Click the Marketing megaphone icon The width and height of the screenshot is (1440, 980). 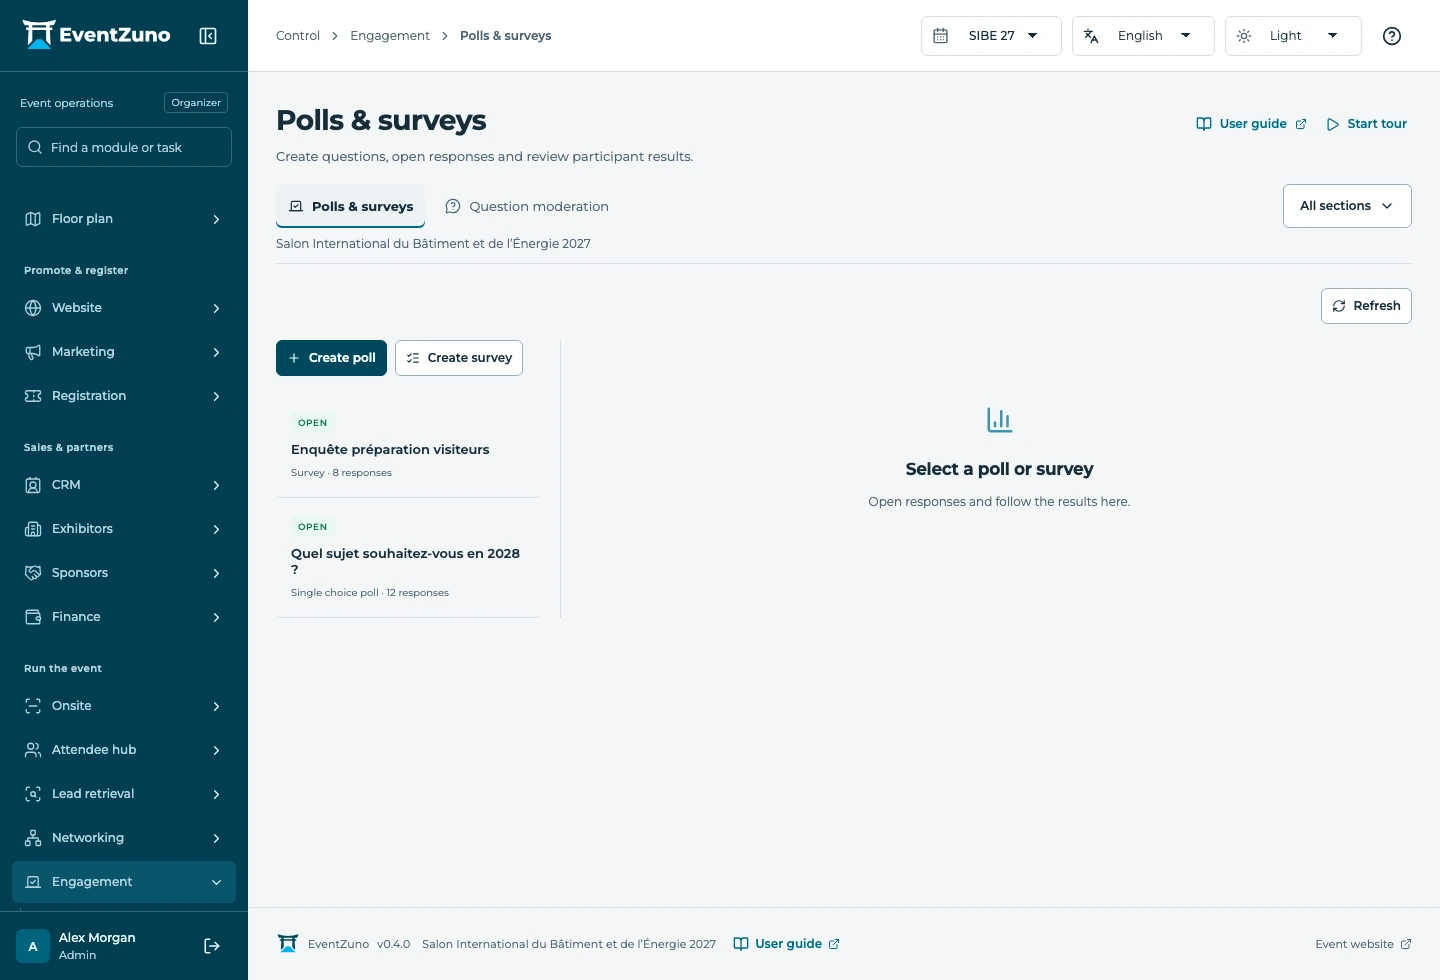tap(33, 352)
